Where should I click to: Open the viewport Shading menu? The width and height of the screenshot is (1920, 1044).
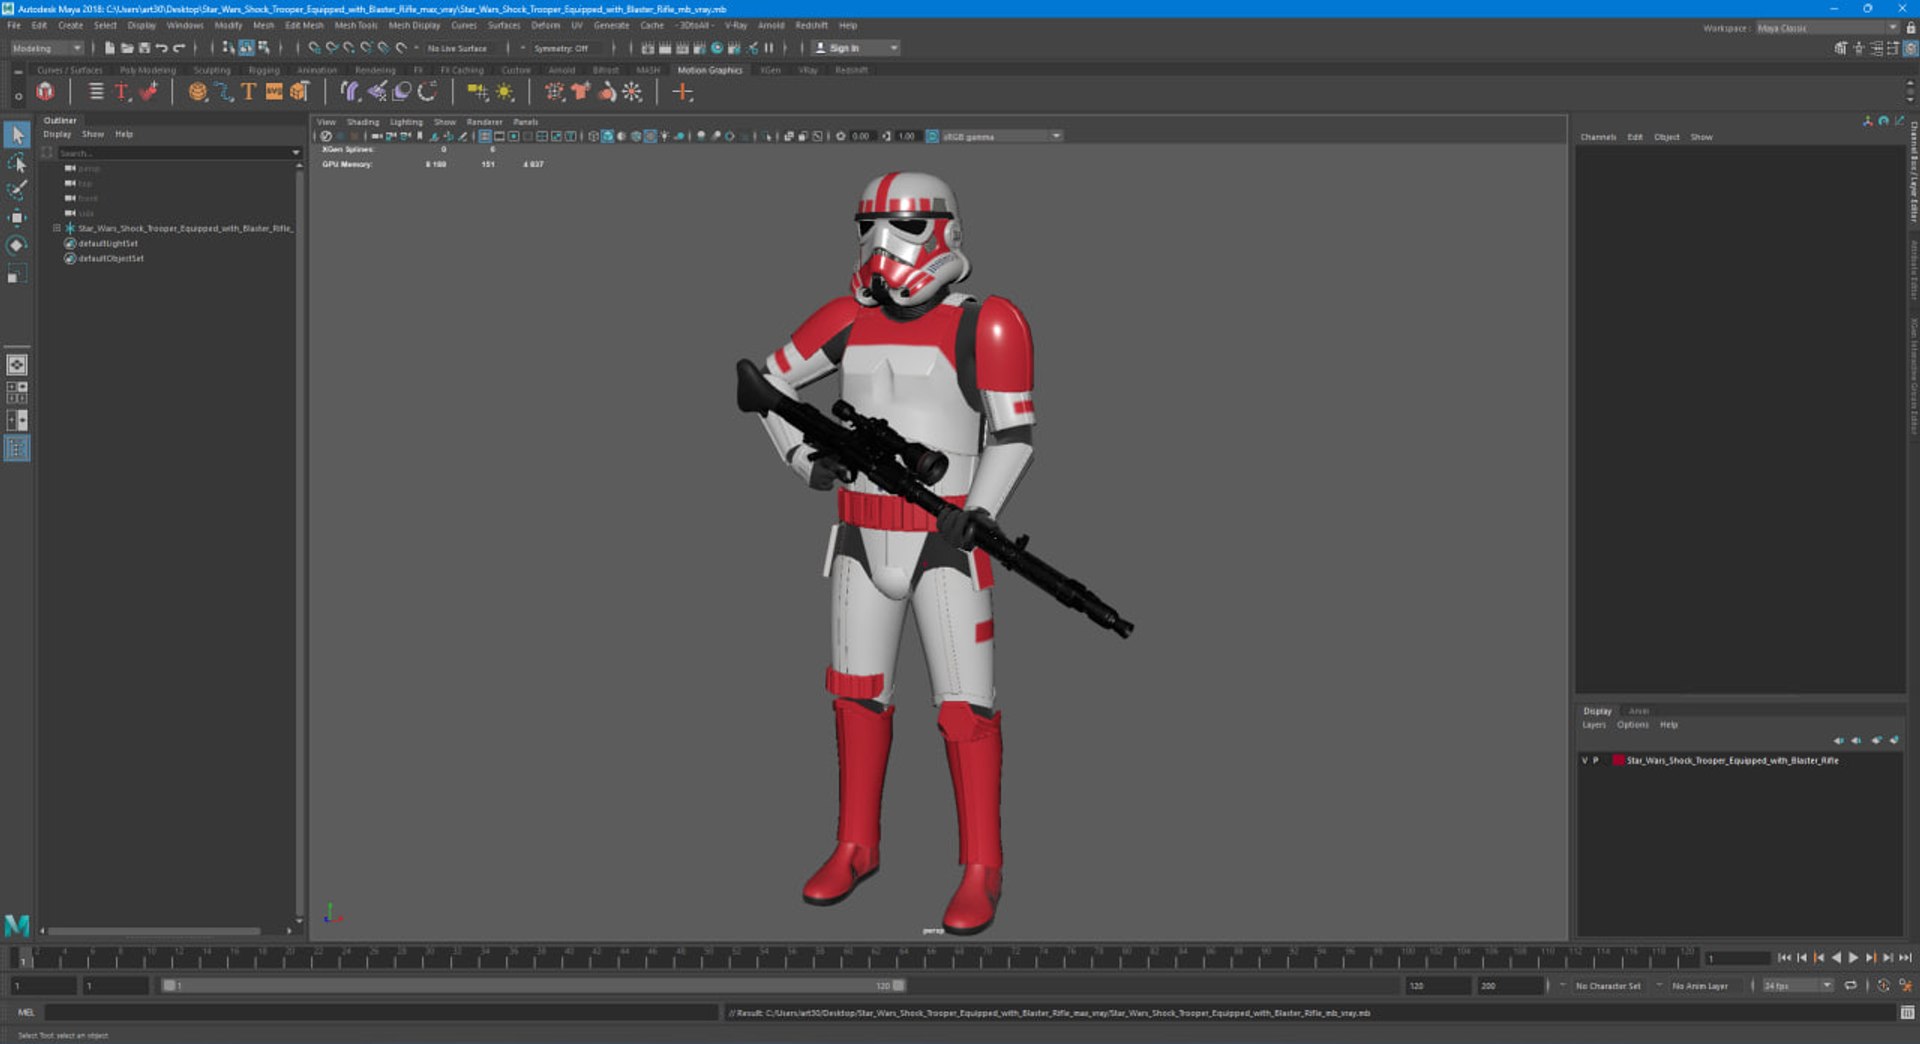point(363,122)
